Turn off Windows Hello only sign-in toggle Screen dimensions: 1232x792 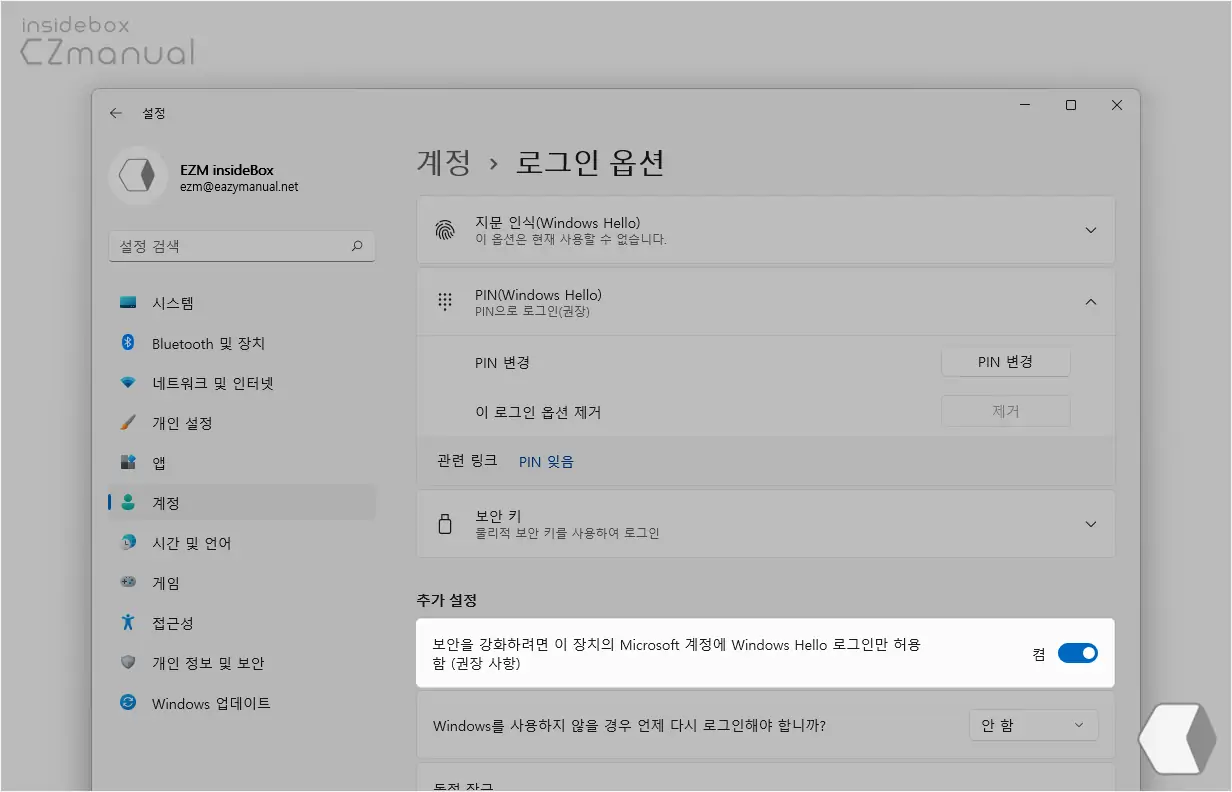pos(1078,654)
